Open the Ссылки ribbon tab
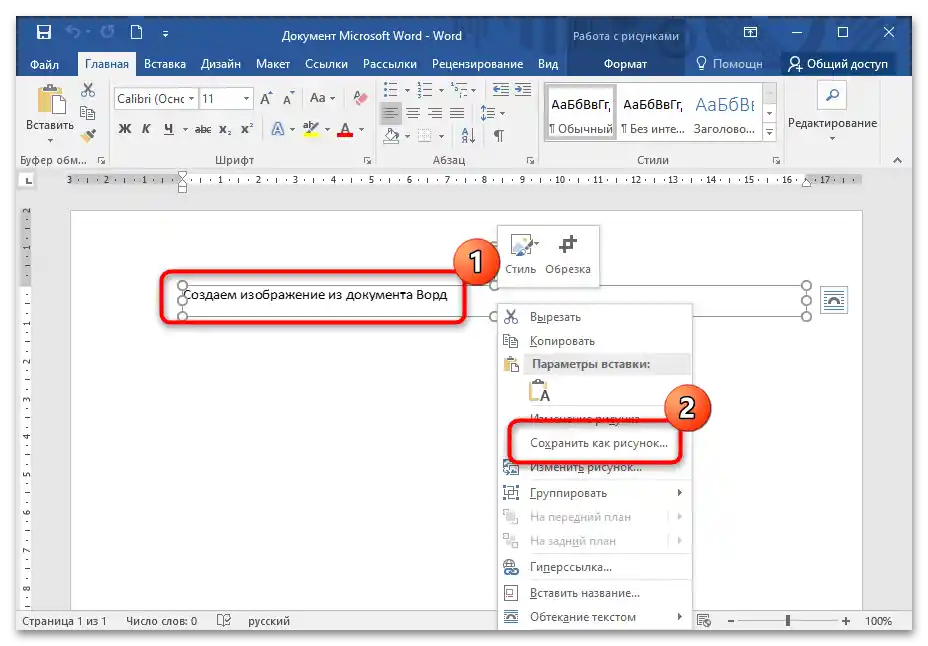The image size is (928, 646). (x=326, y=64)
